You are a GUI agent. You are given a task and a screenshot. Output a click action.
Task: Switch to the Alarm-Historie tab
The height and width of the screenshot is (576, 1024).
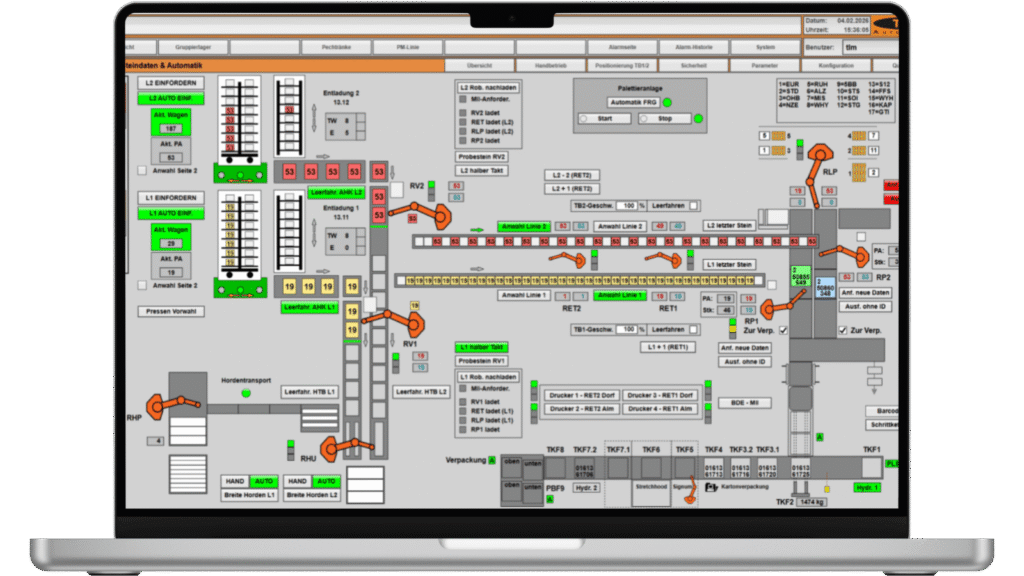[x=694, y=47]
